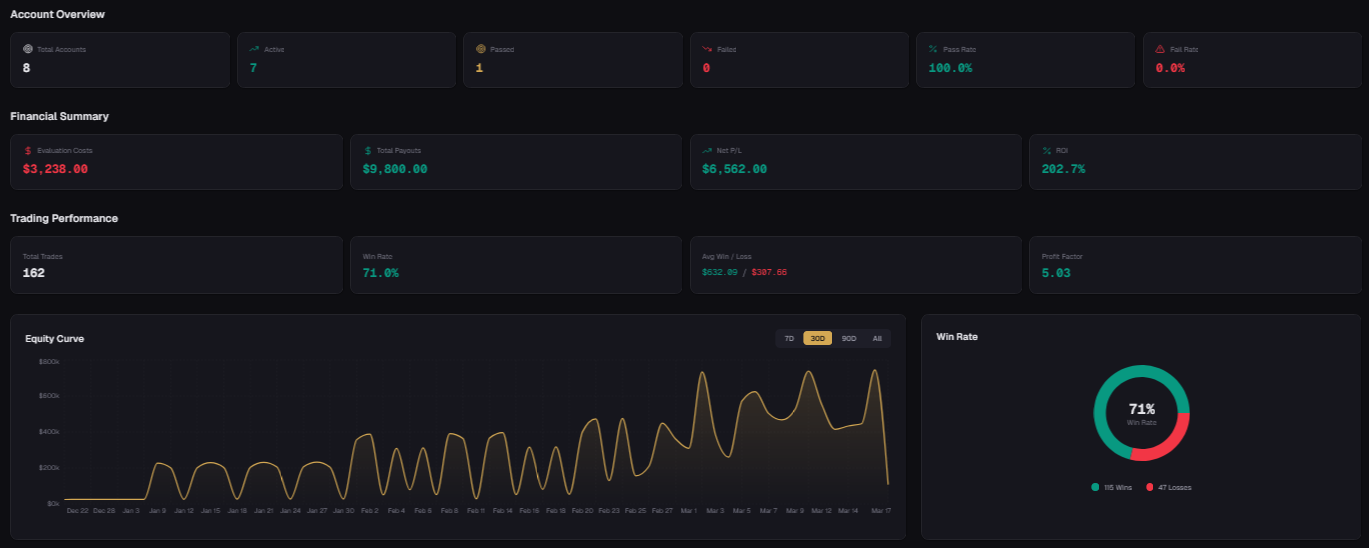Click the Failed accounts value 0
The image size is (1369, 548).
click(706, 68)
